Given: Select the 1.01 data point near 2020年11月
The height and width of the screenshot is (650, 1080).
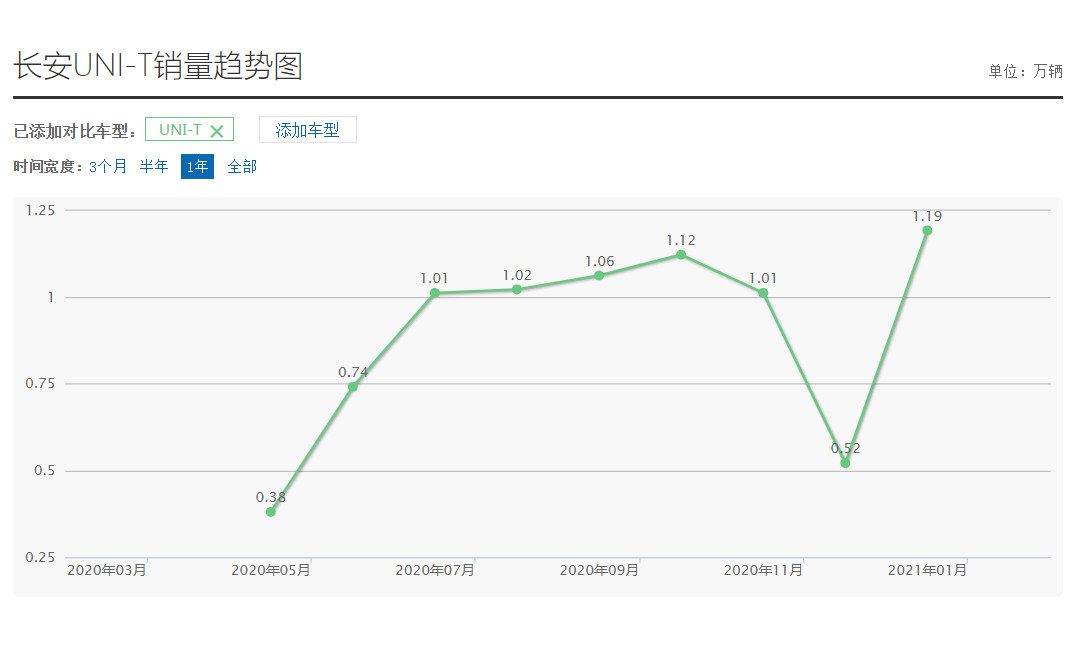Looking at the screenshot, I should click(x=763, y=293).
